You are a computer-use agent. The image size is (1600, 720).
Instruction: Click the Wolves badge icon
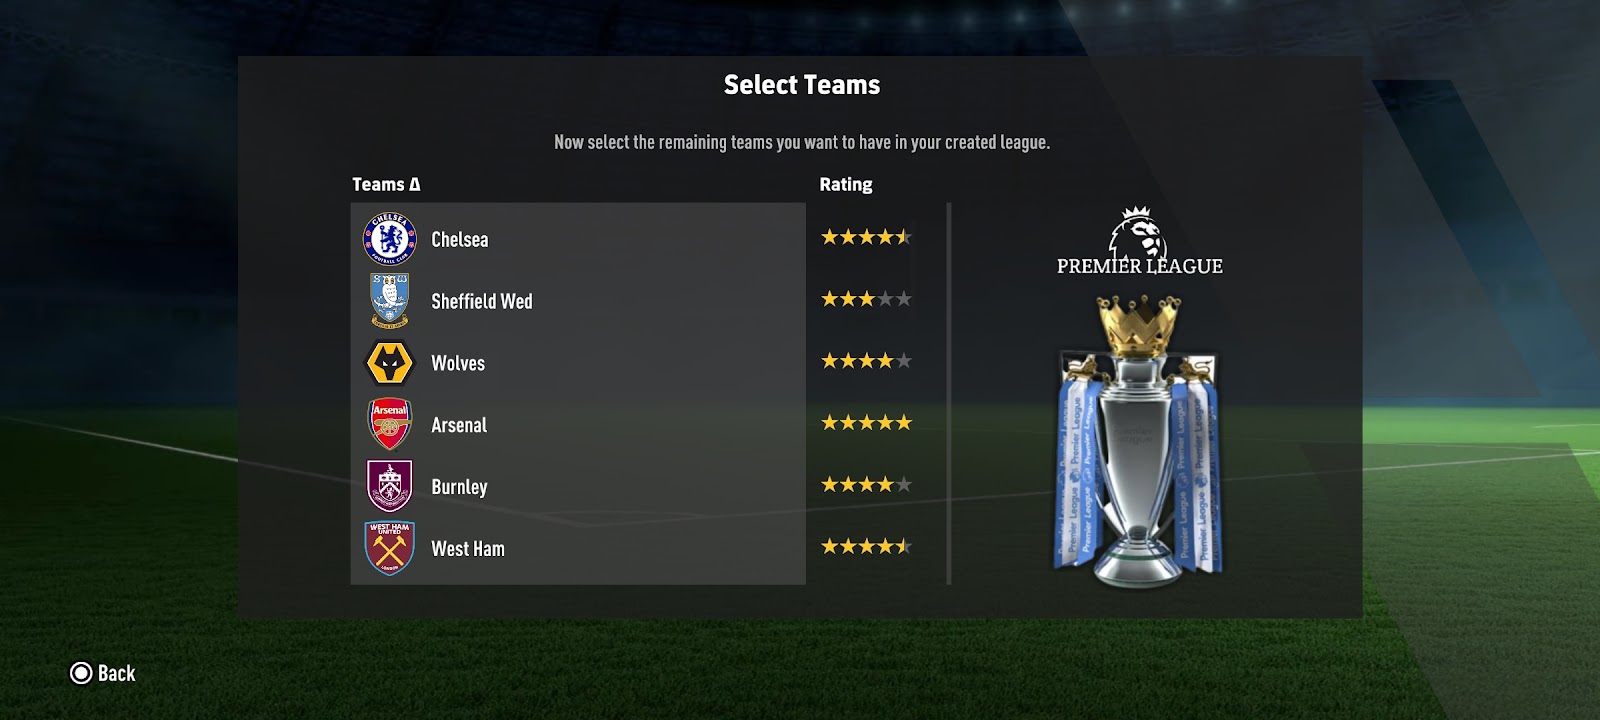pos(389,363)
